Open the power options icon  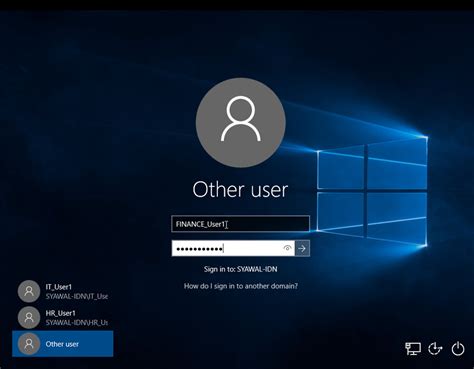pos(458,349)
